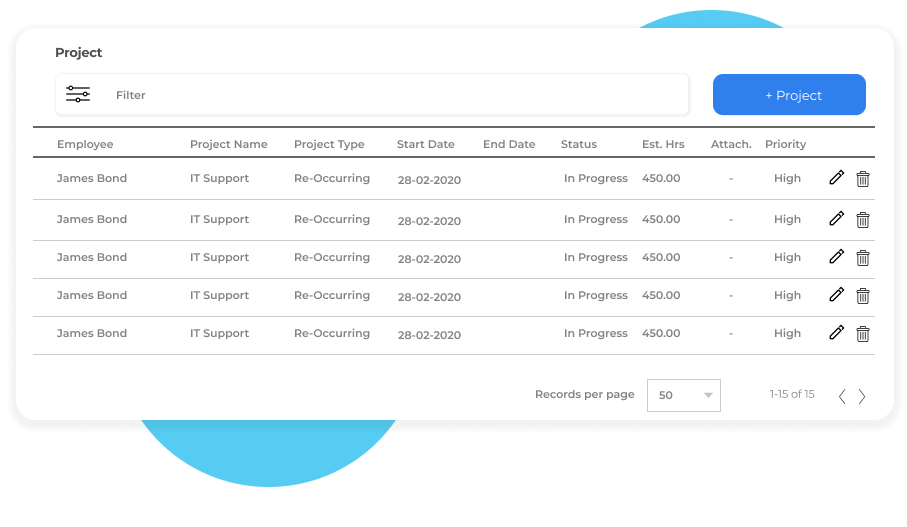Screen dimensions: 907x527
Task: Sort by the Start Date column header
Action: [426, 144]
